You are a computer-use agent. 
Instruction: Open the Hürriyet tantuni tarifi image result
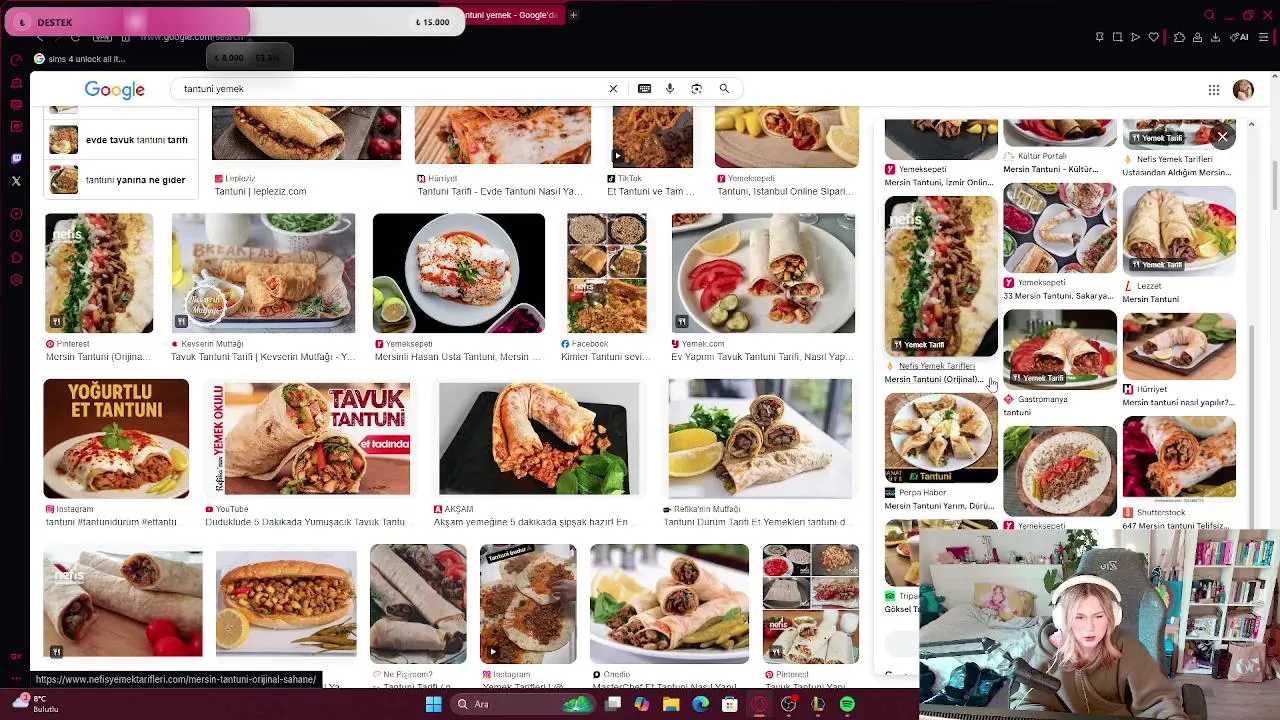[x=503, y=136]
